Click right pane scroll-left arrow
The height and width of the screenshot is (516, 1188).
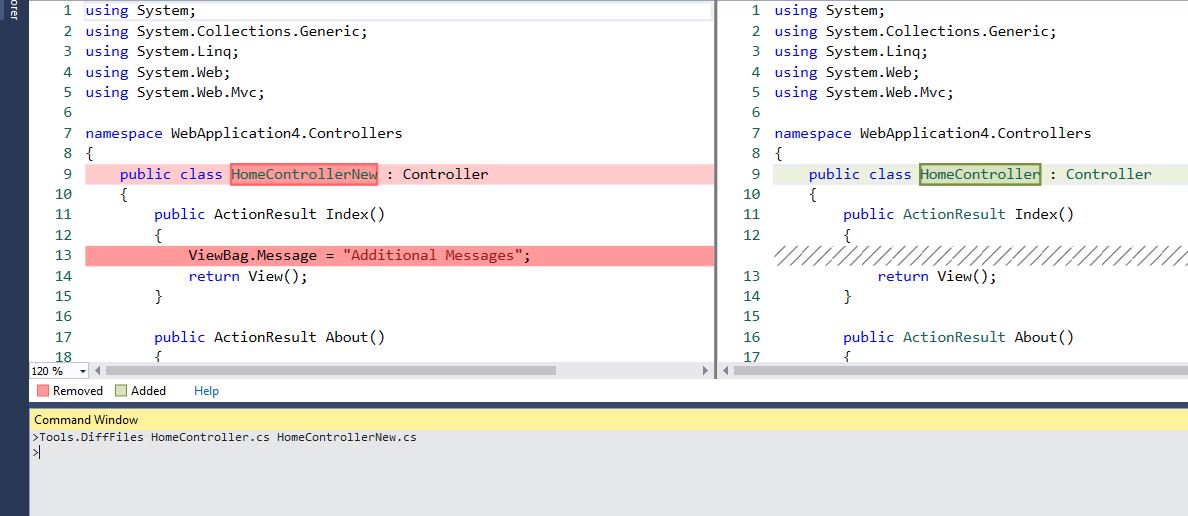pos(725,371)
